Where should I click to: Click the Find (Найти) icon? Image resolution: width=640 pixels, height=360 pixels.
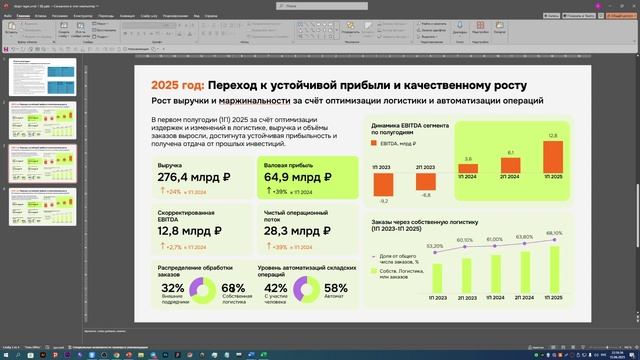[419, 24]
